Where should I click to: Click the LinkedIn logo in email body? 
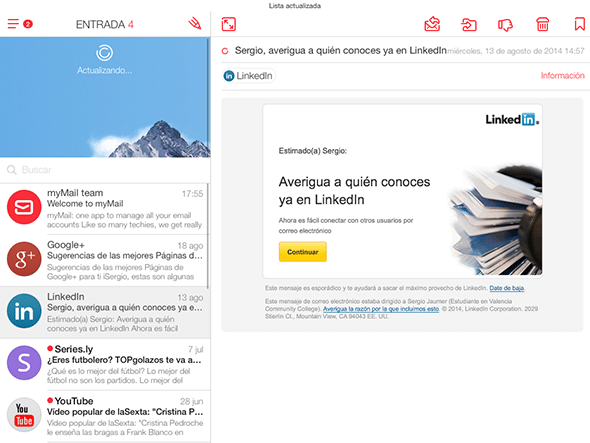point(512,119)
